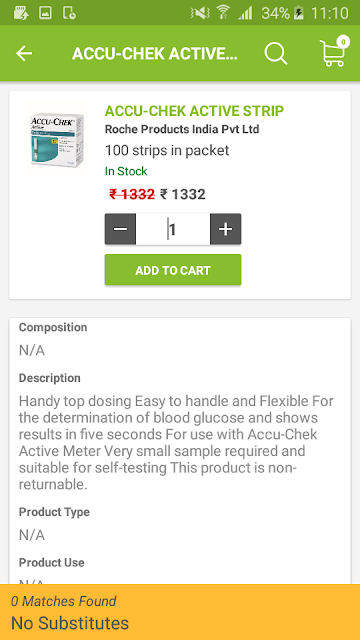
Task: Tap the image notification icon
Action: point(45,13)
